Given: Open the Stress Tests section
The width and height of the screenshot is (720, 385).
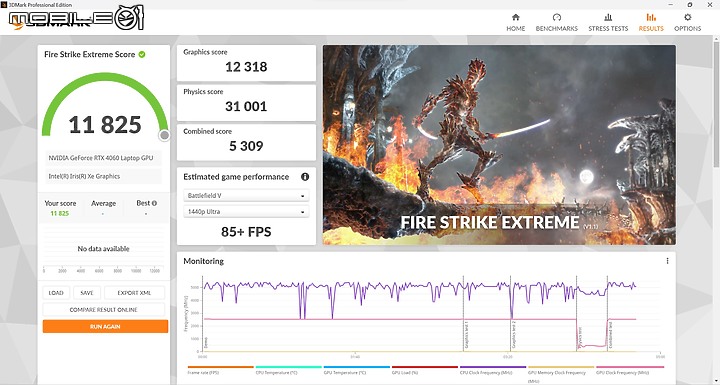Looking at the screenshot, I should coord(608,23).
